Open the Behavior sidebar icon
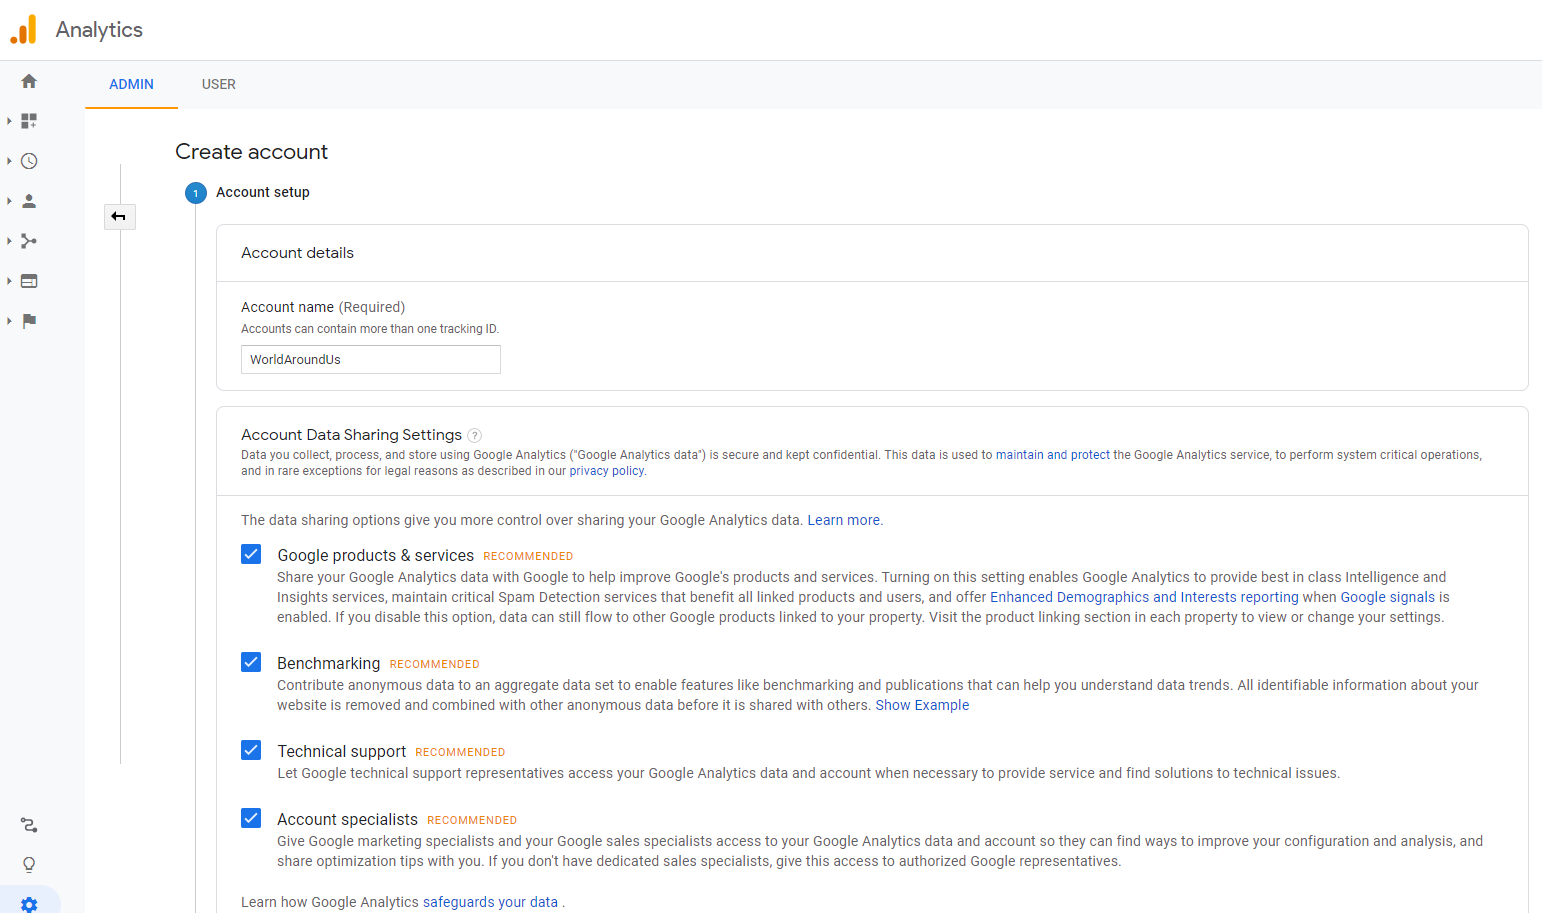 [29, 281]
